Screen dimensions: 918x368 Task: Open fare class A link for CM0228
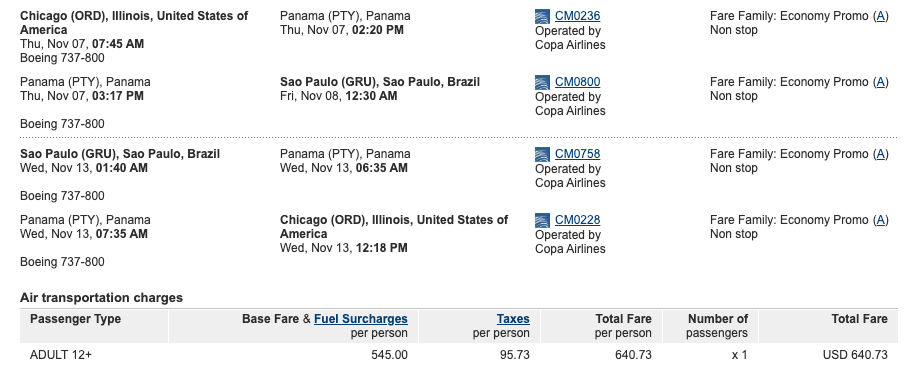pyautogui.click(x=880, y=220)
